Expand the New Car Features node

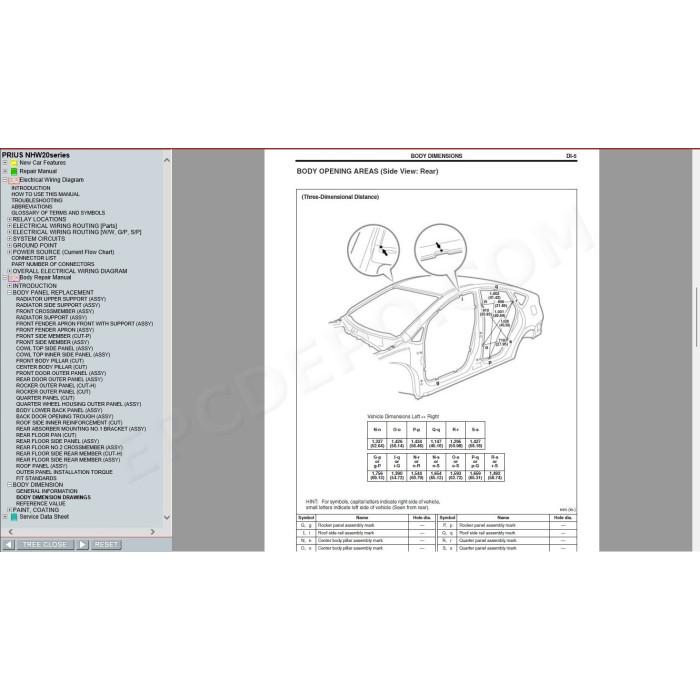(5, 163)
